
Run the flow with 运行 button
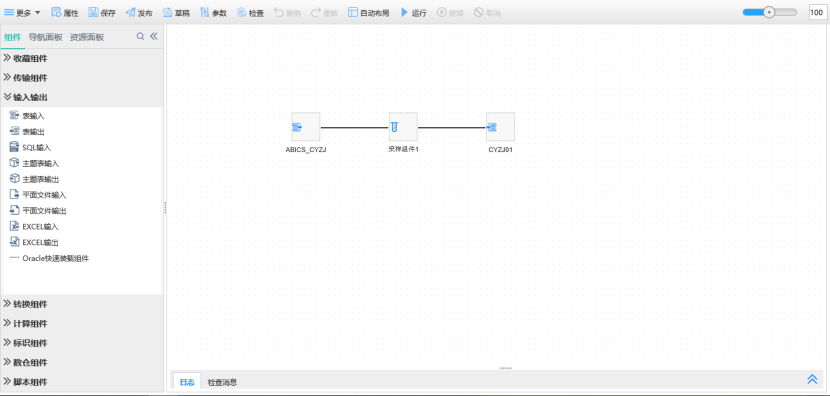point(413,13)
